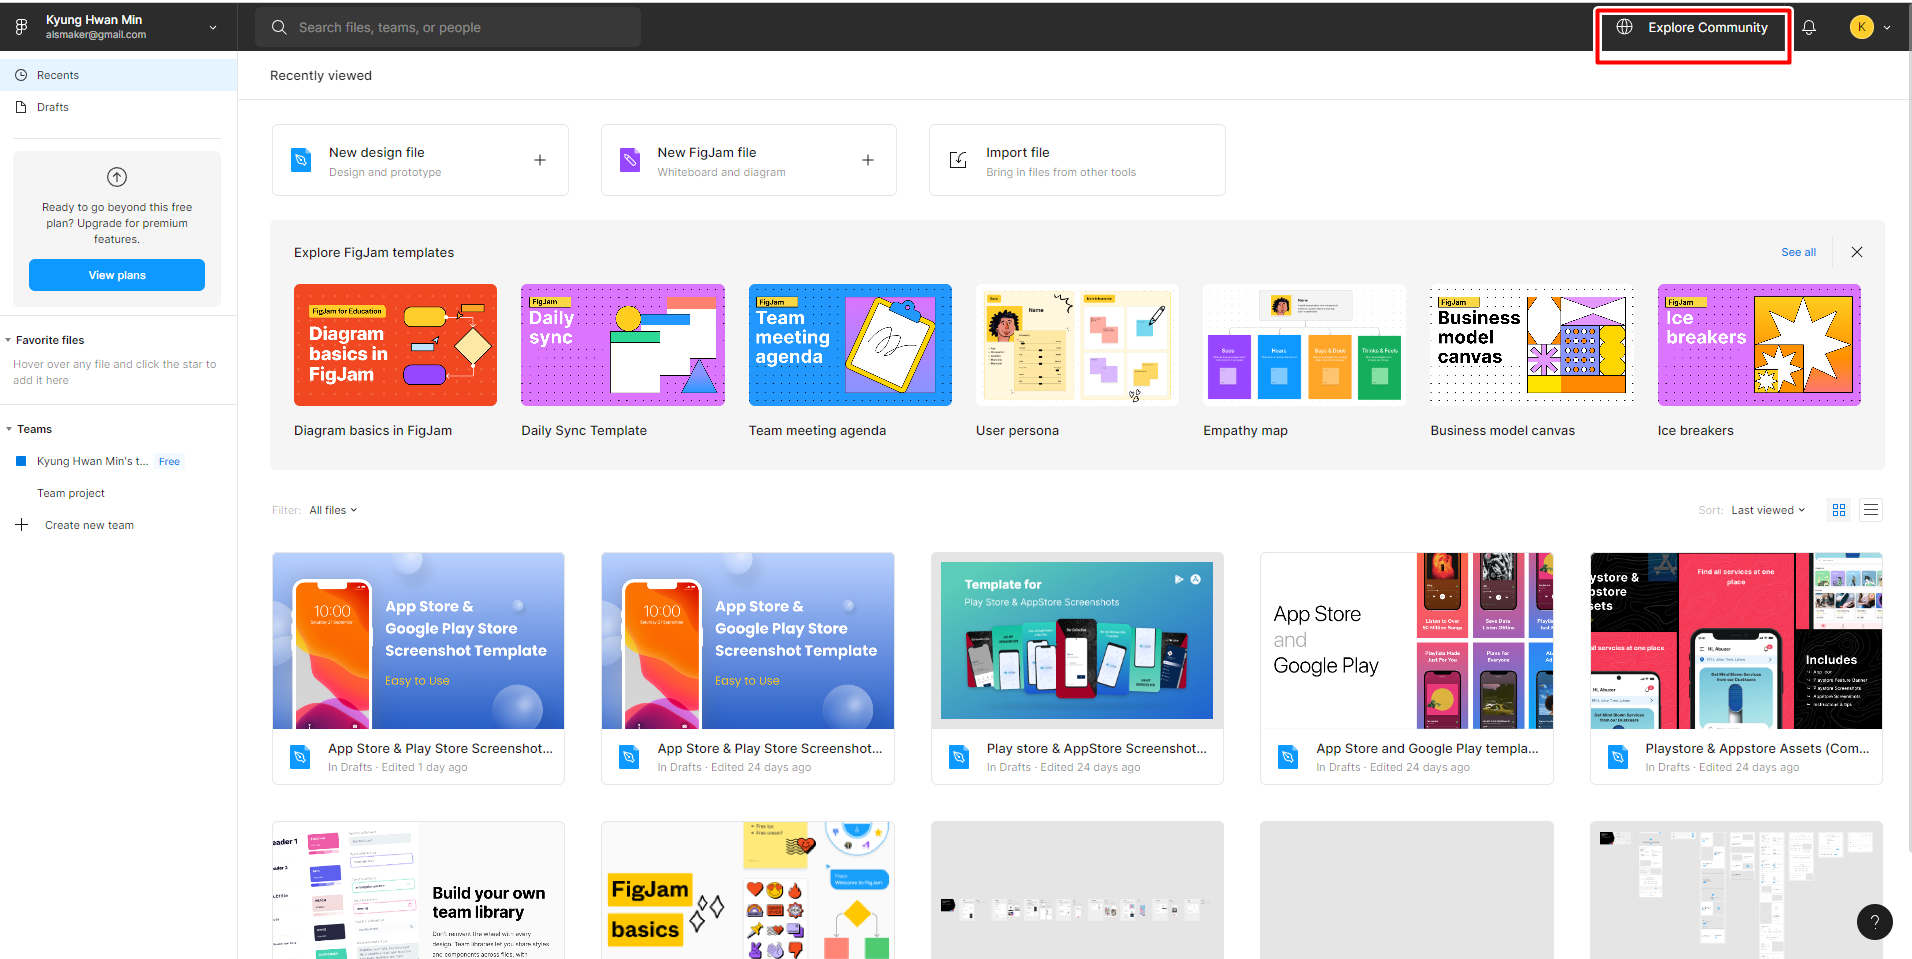The width and height of the screenshot is (1912, 959).
Task: Open Build your own team library file
Action: (418, 890)
